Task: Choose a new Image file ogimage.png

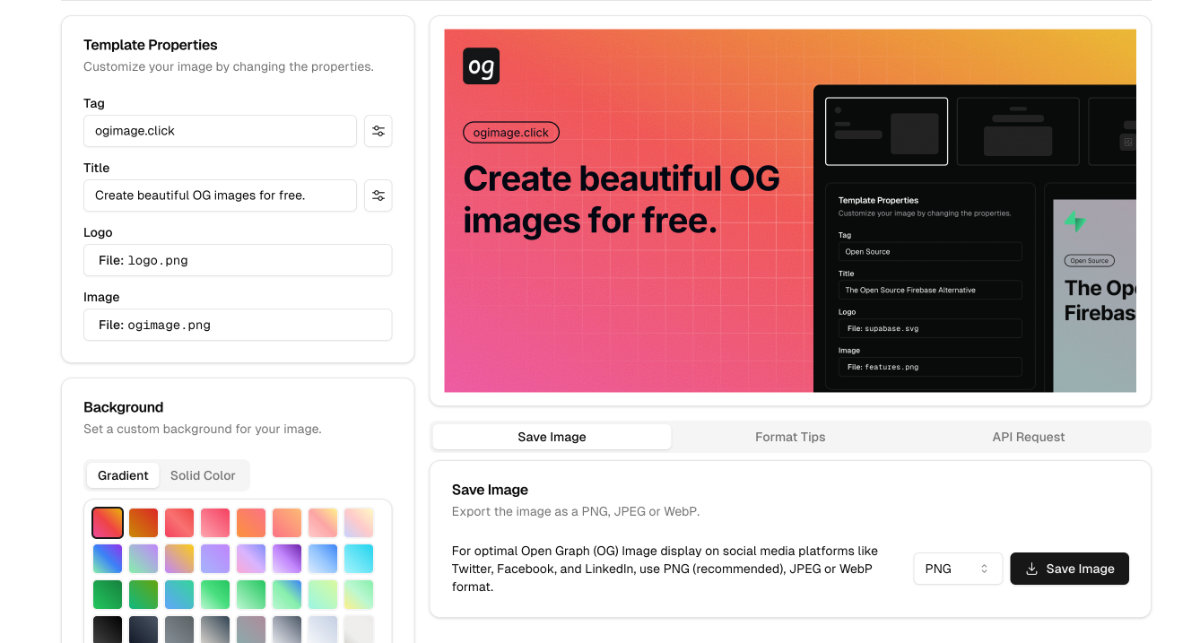Action: click(x=238, y=325)
